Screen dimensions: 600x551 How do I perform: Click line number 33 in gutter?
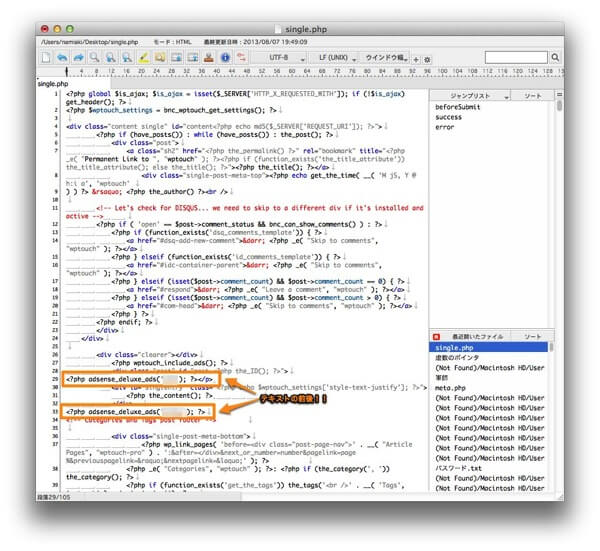click(x=55, y=412)
